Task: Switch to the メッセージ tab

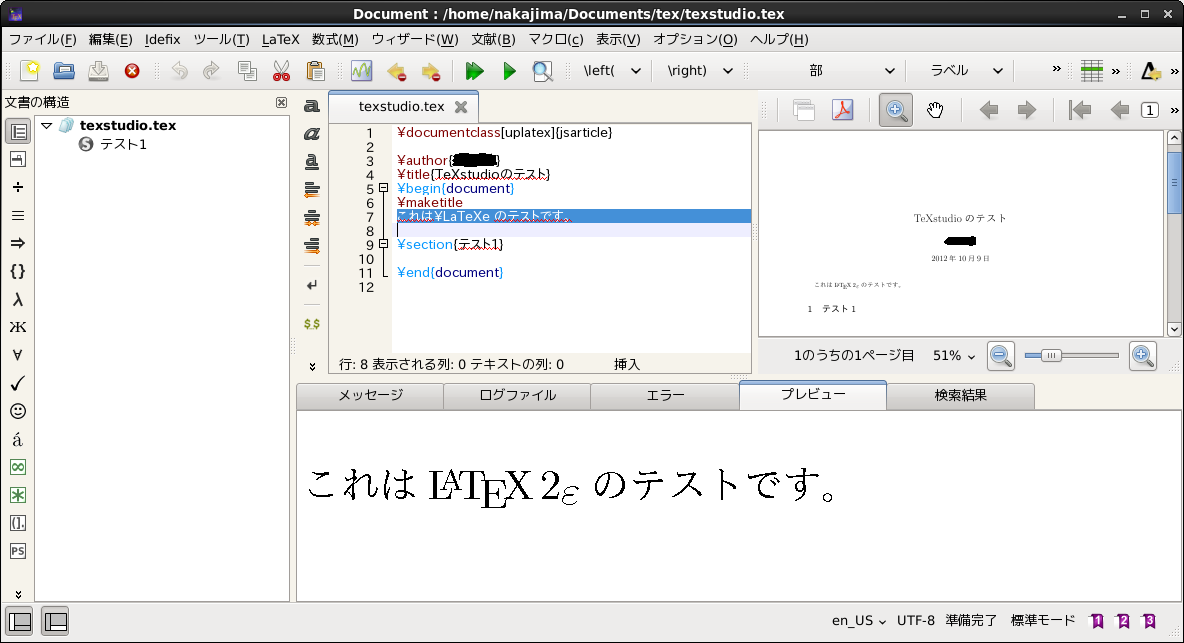Action: pos(370,395)
